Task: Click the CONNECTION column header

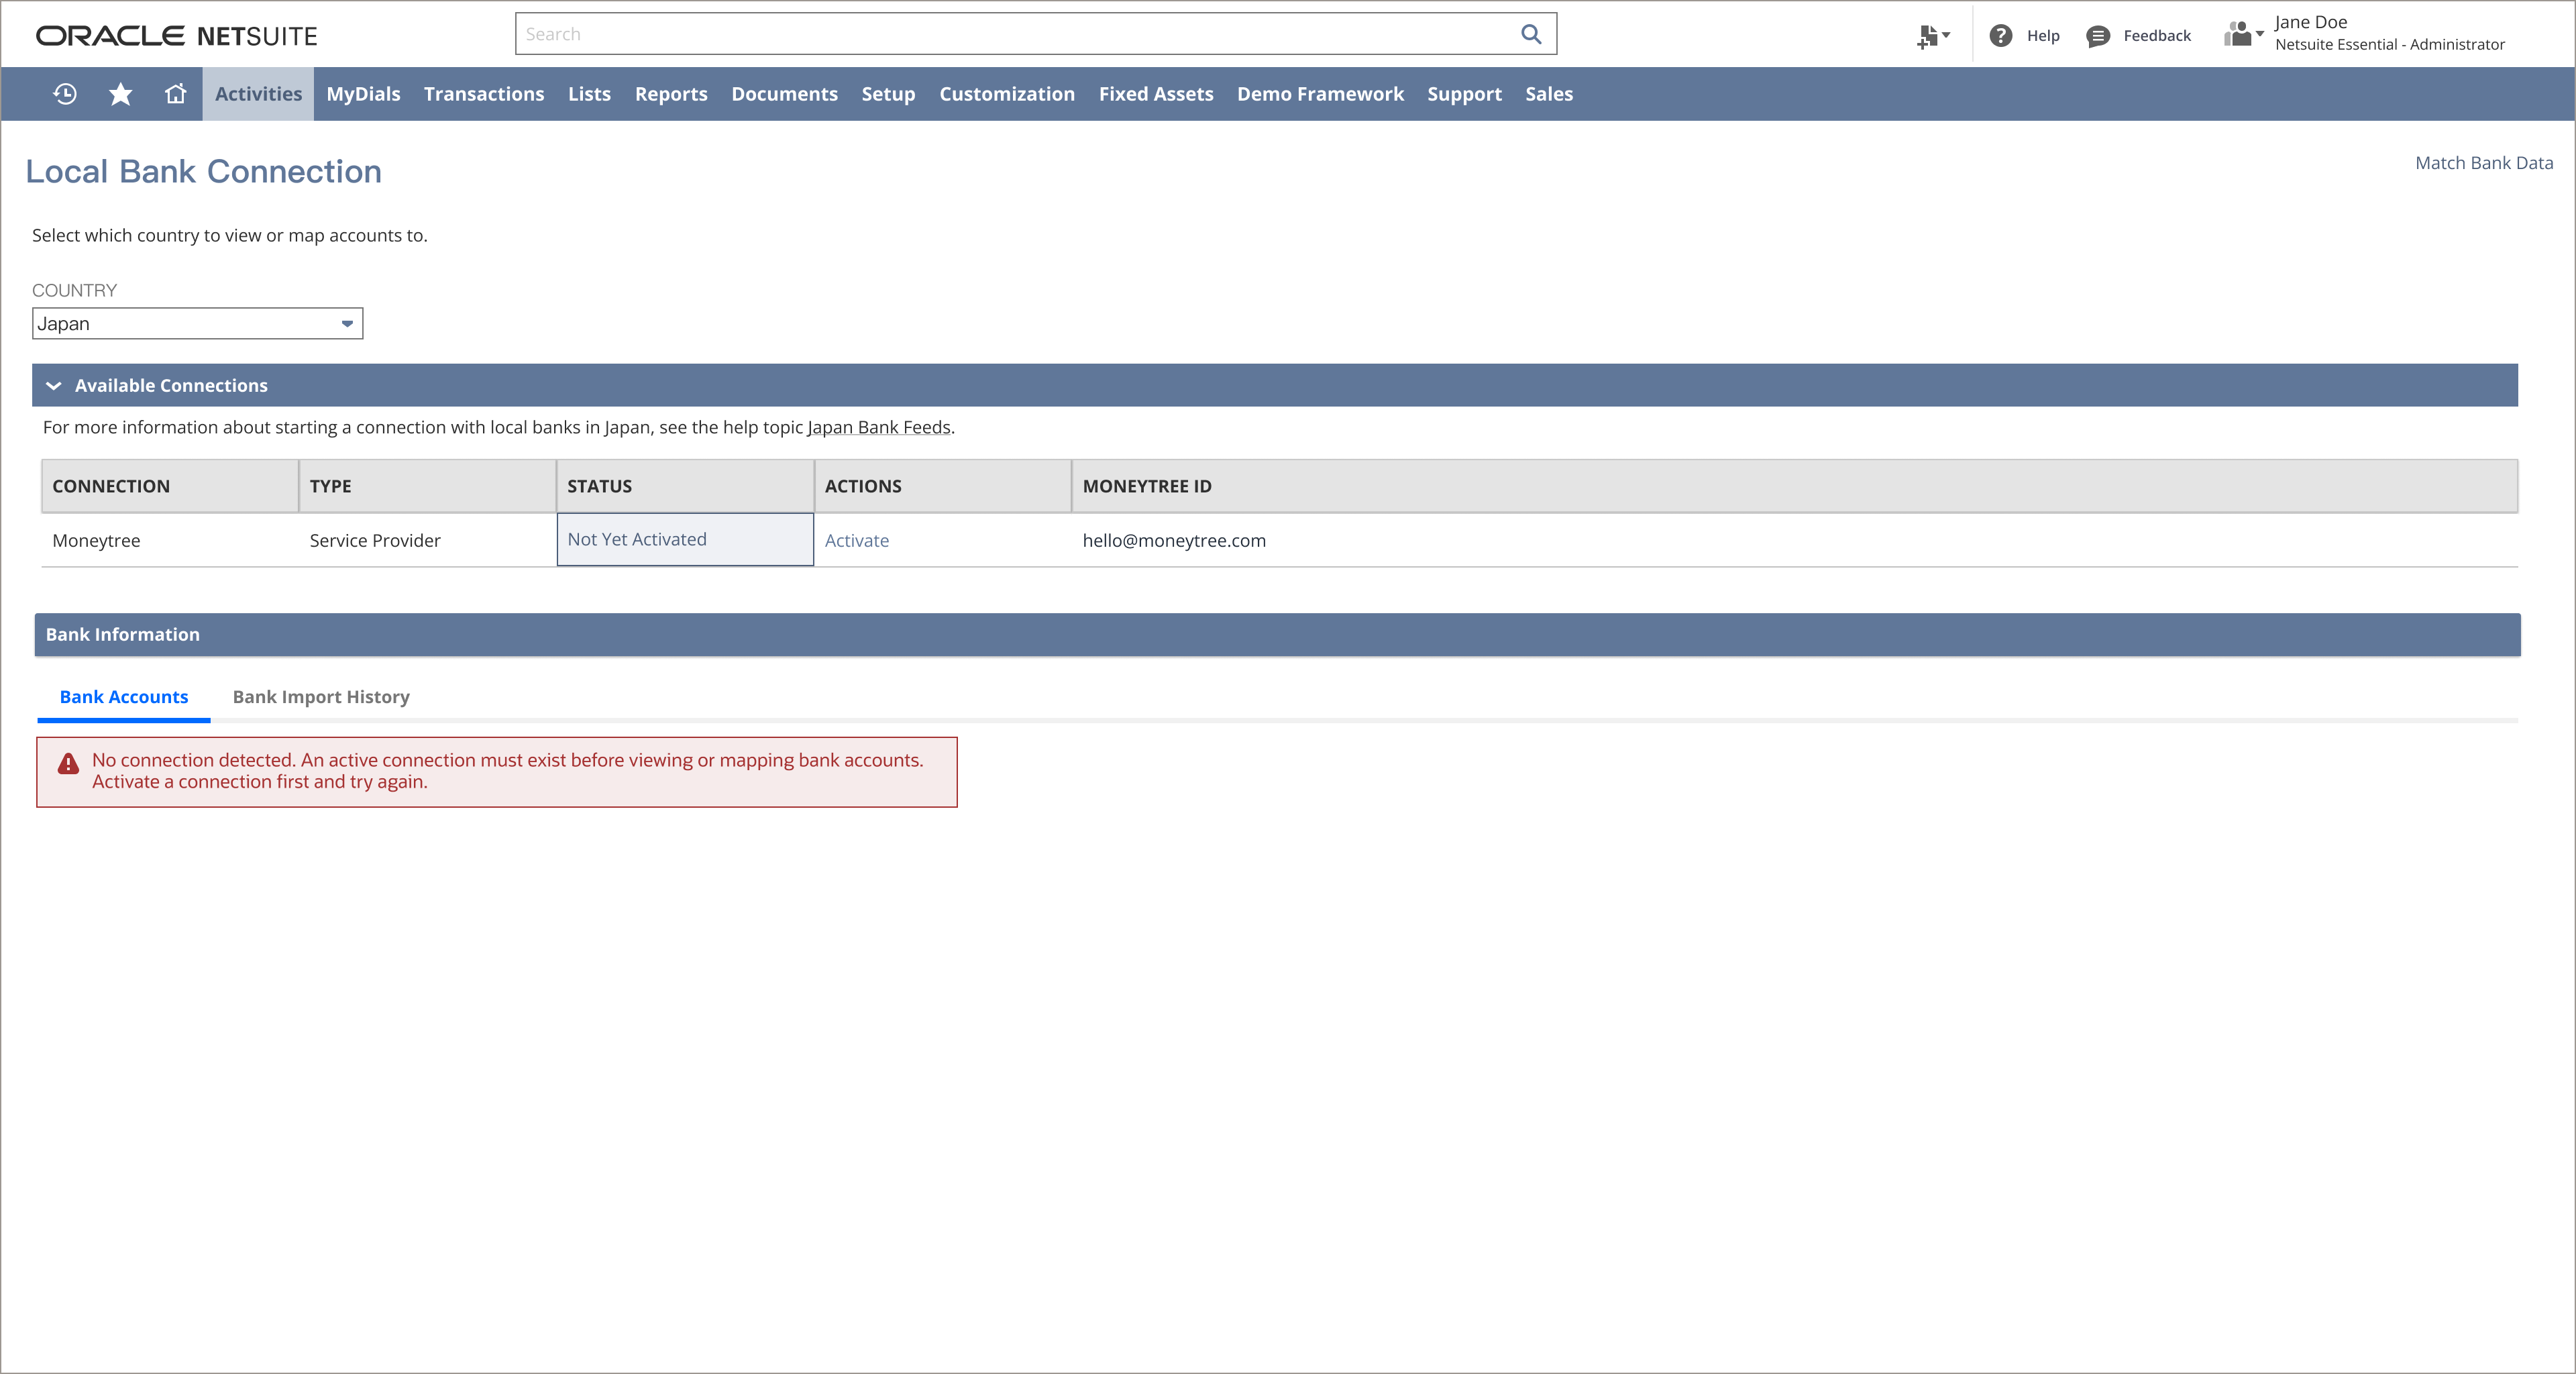Action: pos(170,486)
